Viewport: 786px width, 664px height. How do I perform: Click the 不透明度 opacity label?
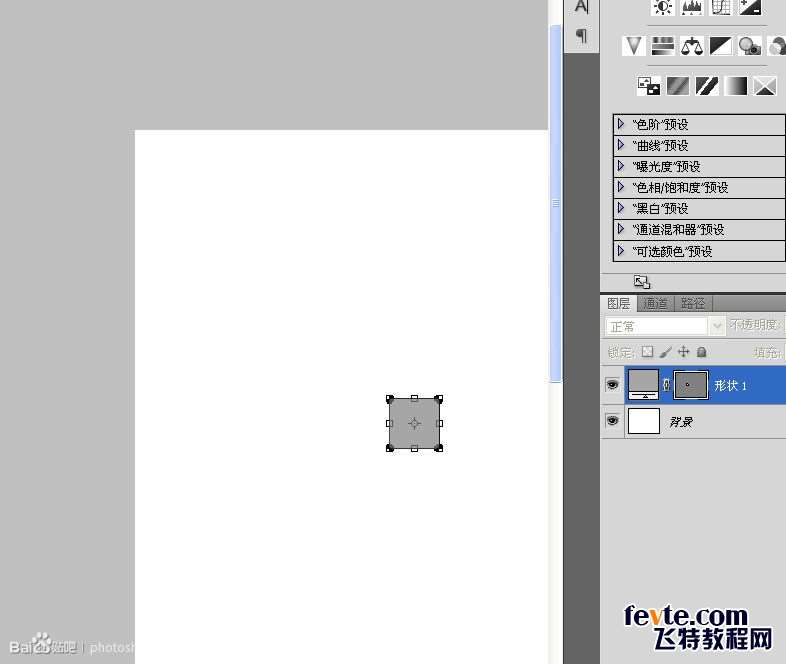753,325
